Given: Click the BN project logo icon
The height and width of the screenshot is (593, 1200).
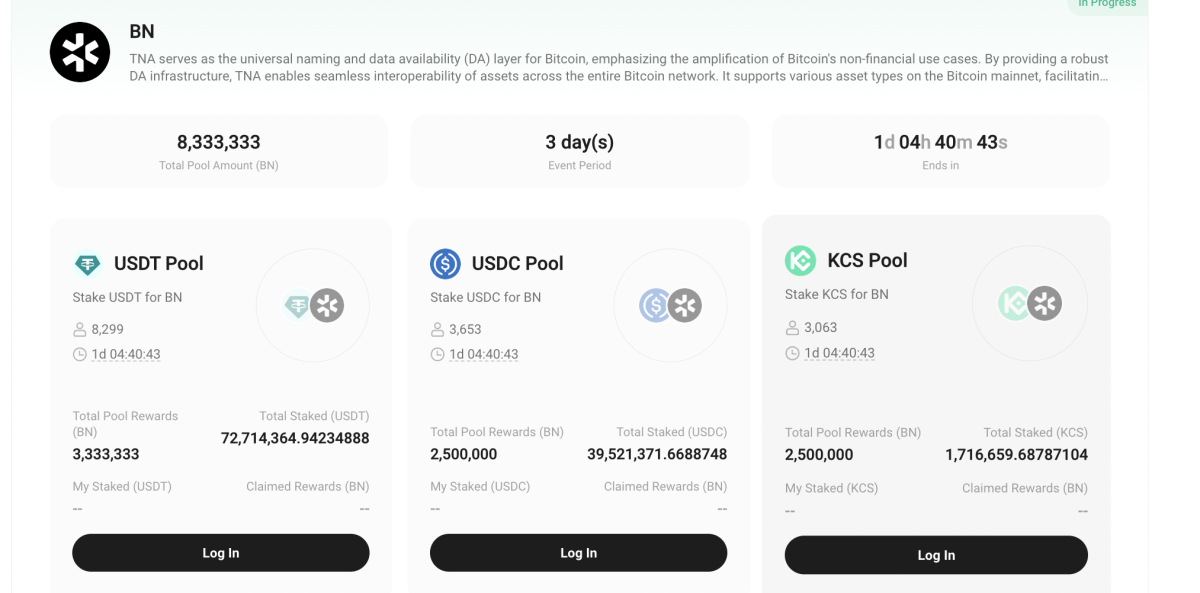Looking at the screenshot, I should pos(79,52).
